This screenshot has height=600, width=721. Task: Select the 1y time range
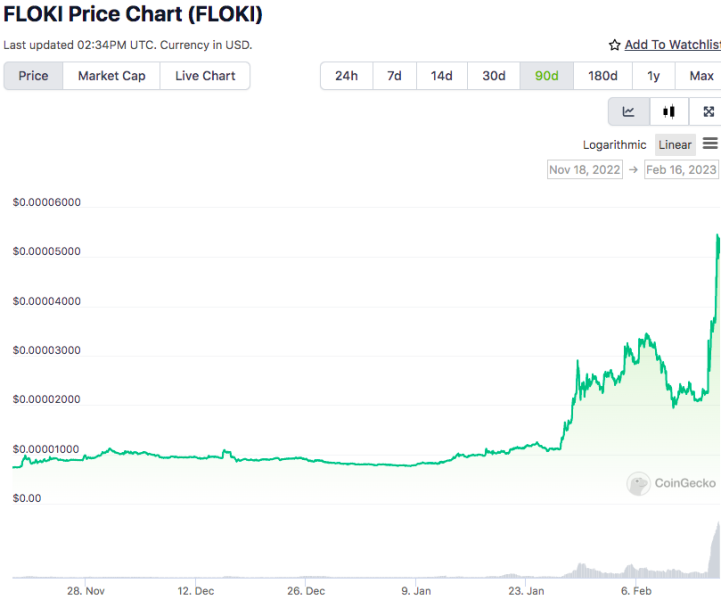(x=653, y=76)
